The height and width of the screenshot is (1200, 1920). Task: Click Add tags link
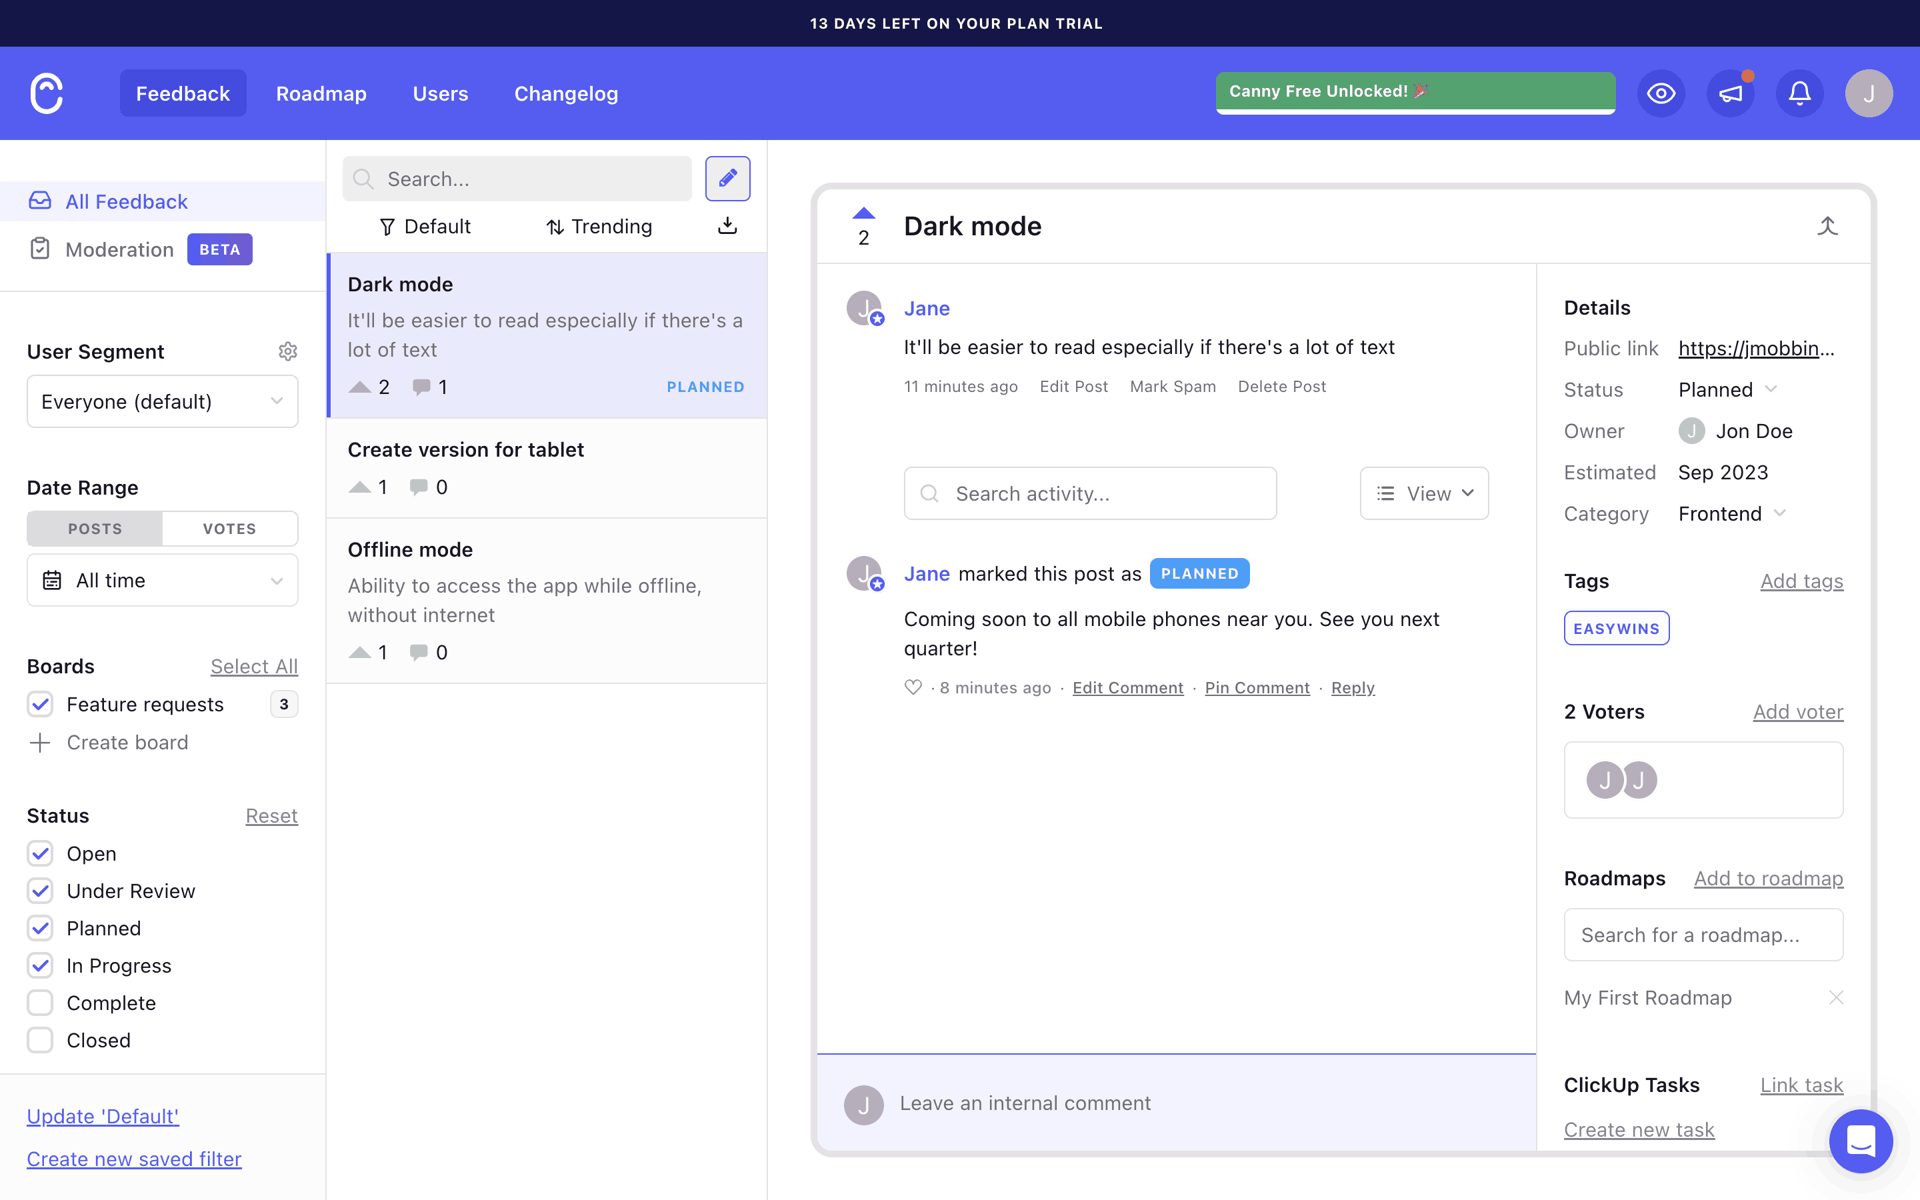click(x=1801, y=581)
